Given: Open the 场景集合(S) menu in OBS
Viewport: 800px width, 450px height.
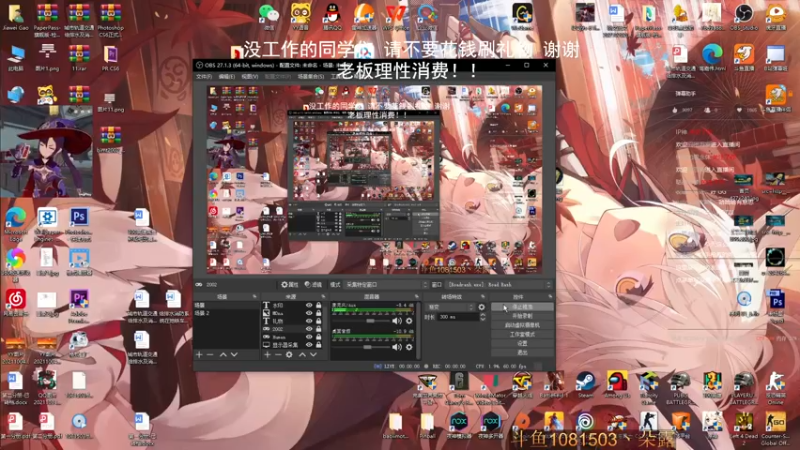Looking at the screenshot, I should tap(311, 77).
